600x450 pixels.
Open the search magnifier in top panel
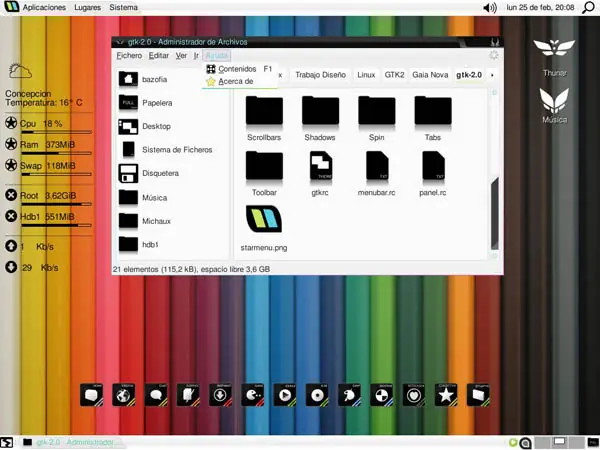coord(588,7)
